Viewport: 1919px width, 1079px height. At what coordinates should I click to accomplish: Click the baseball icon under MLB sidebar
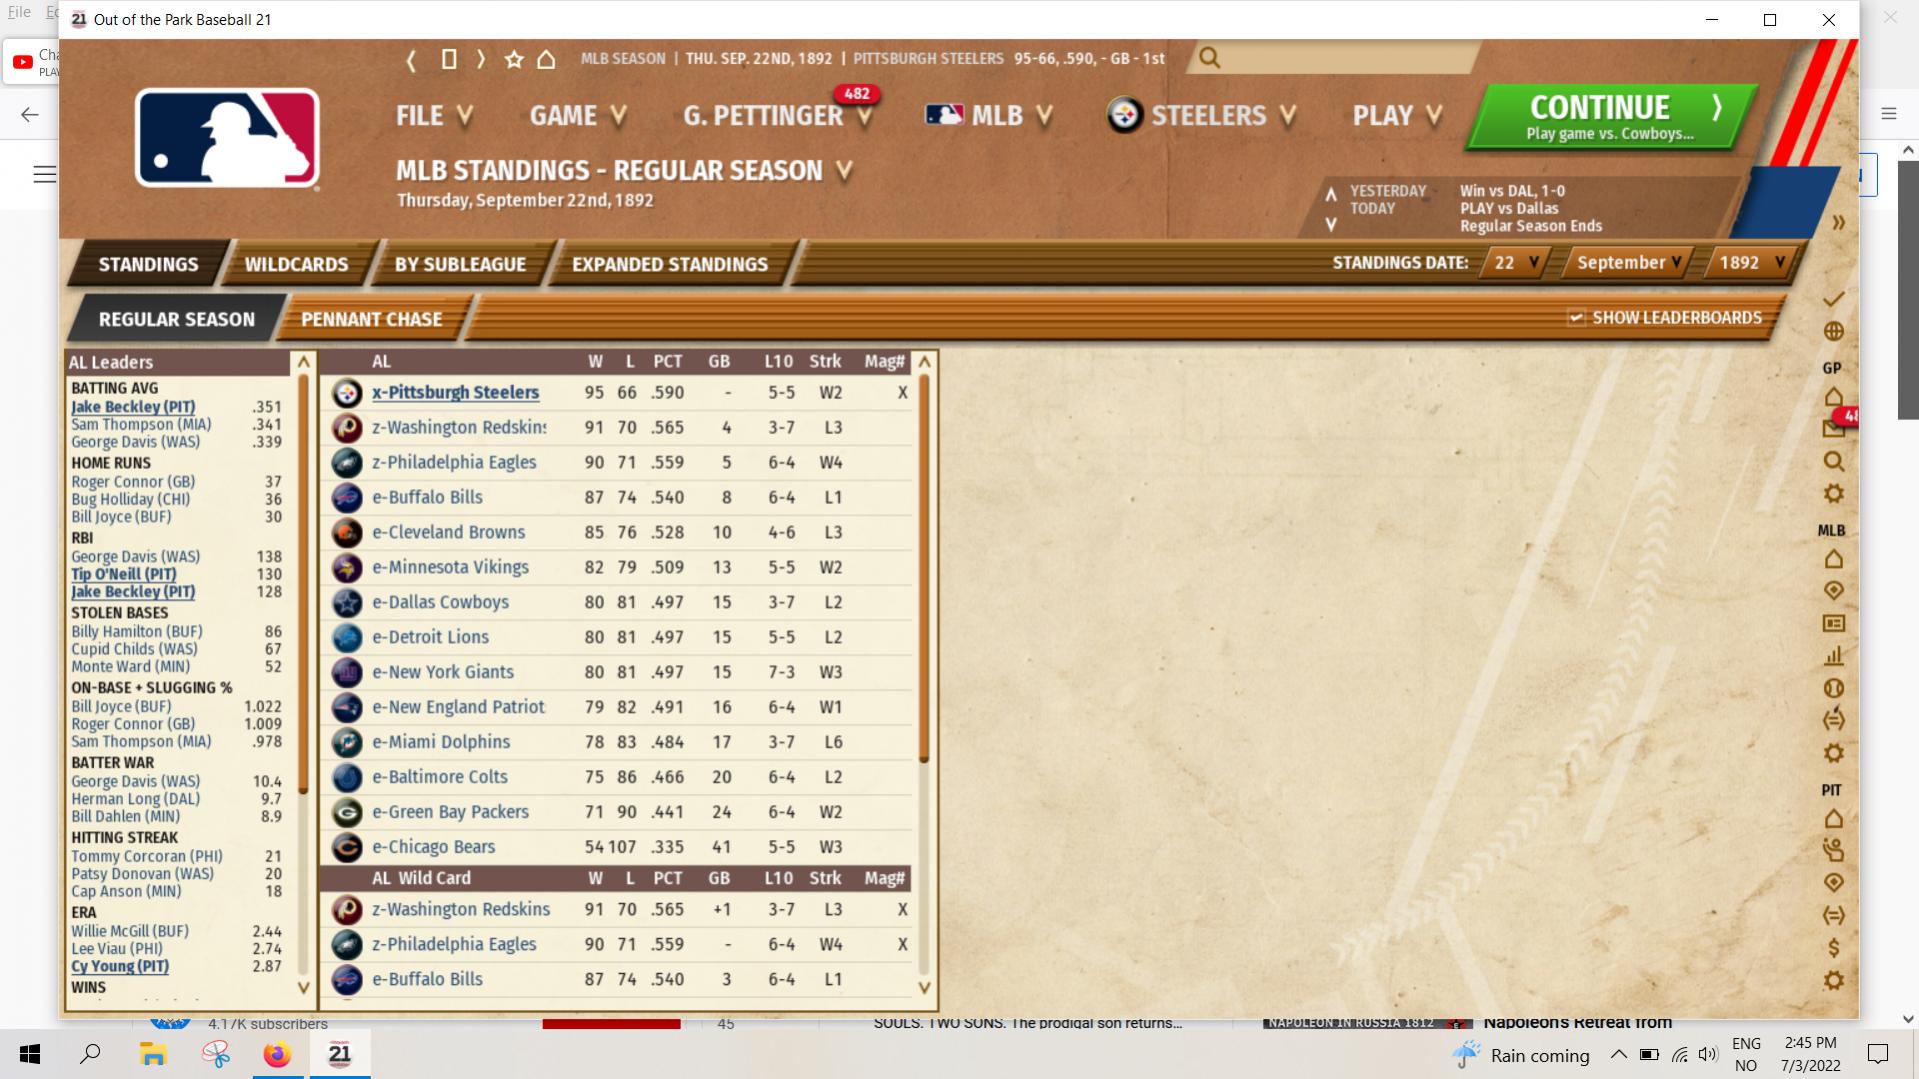pos(1833,688)
